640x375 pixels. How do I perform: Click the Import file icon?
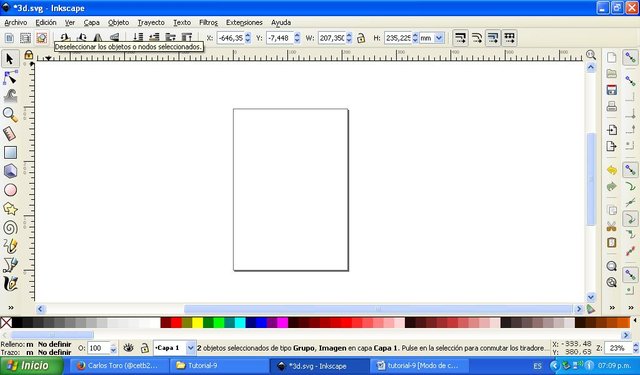[x=611, y=130]
